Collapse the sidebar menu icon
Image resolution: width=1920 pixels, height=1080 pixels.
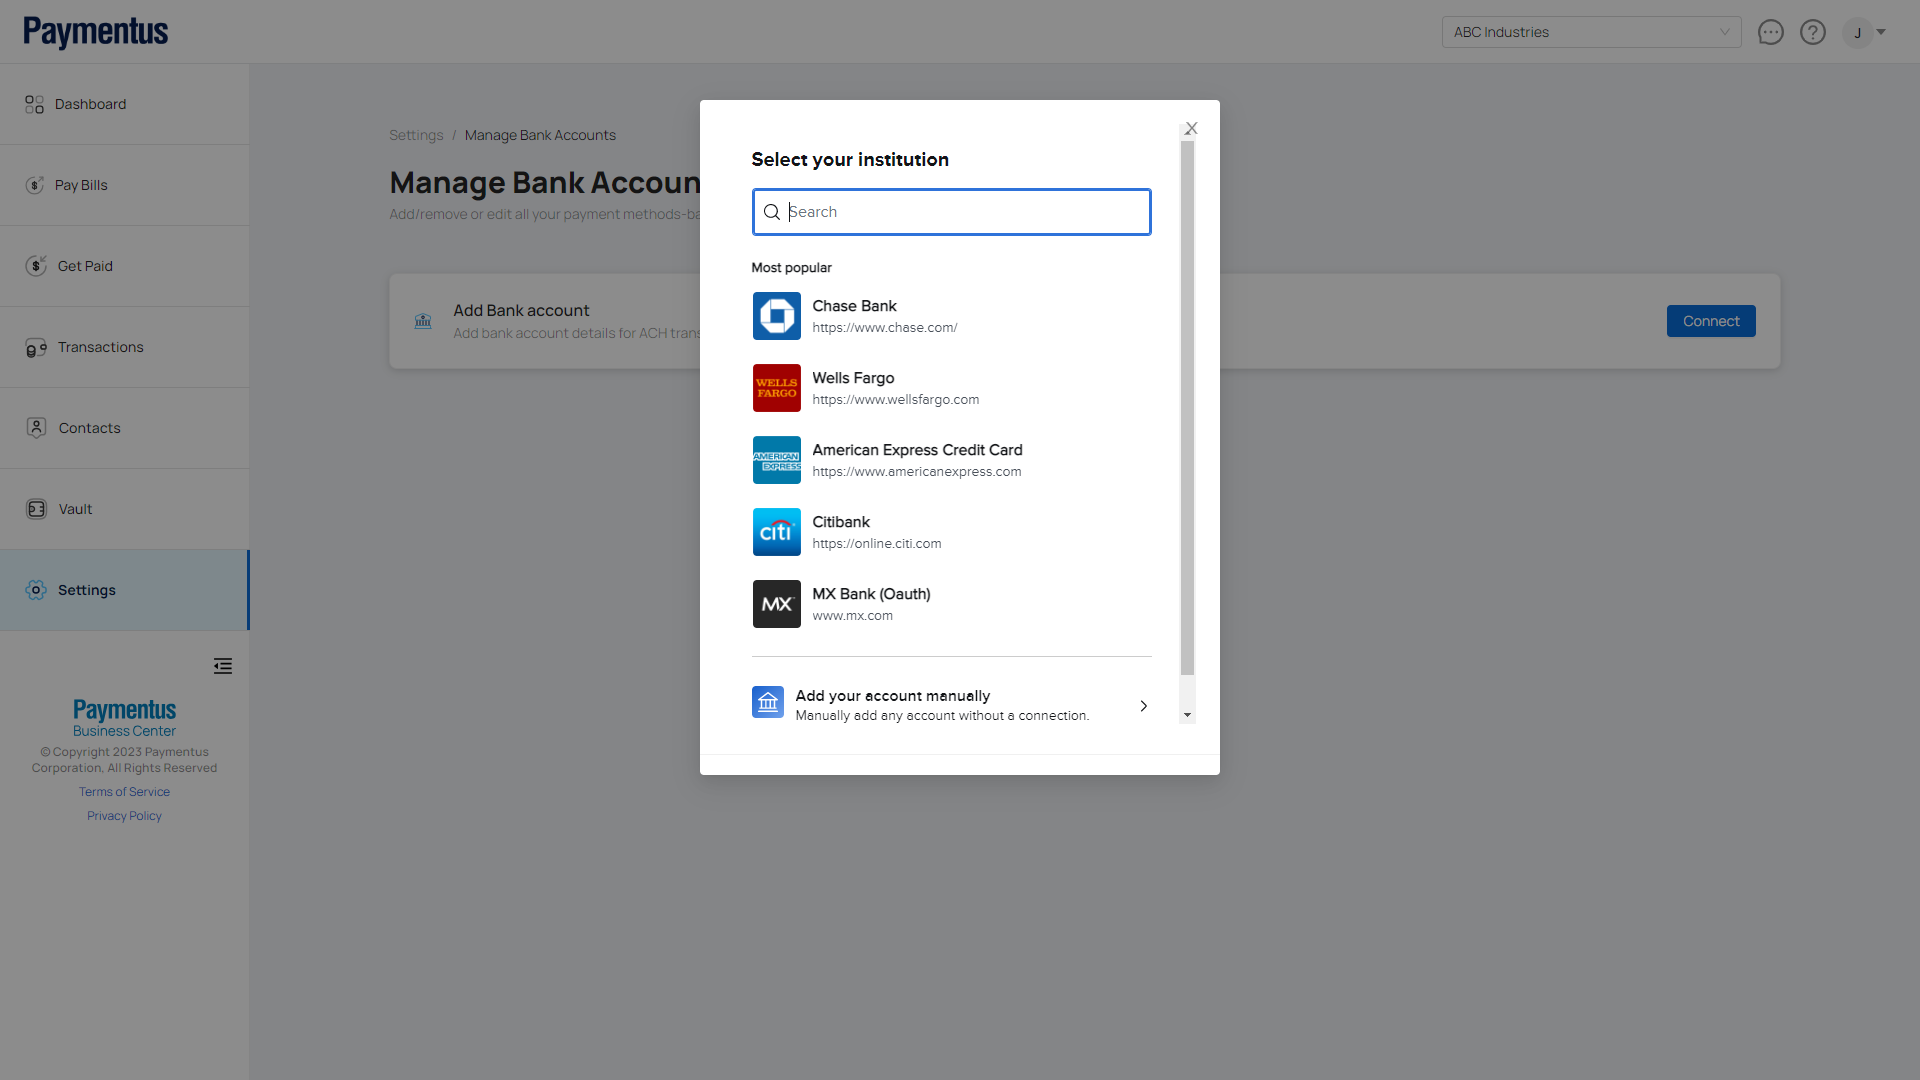[223, 666]
